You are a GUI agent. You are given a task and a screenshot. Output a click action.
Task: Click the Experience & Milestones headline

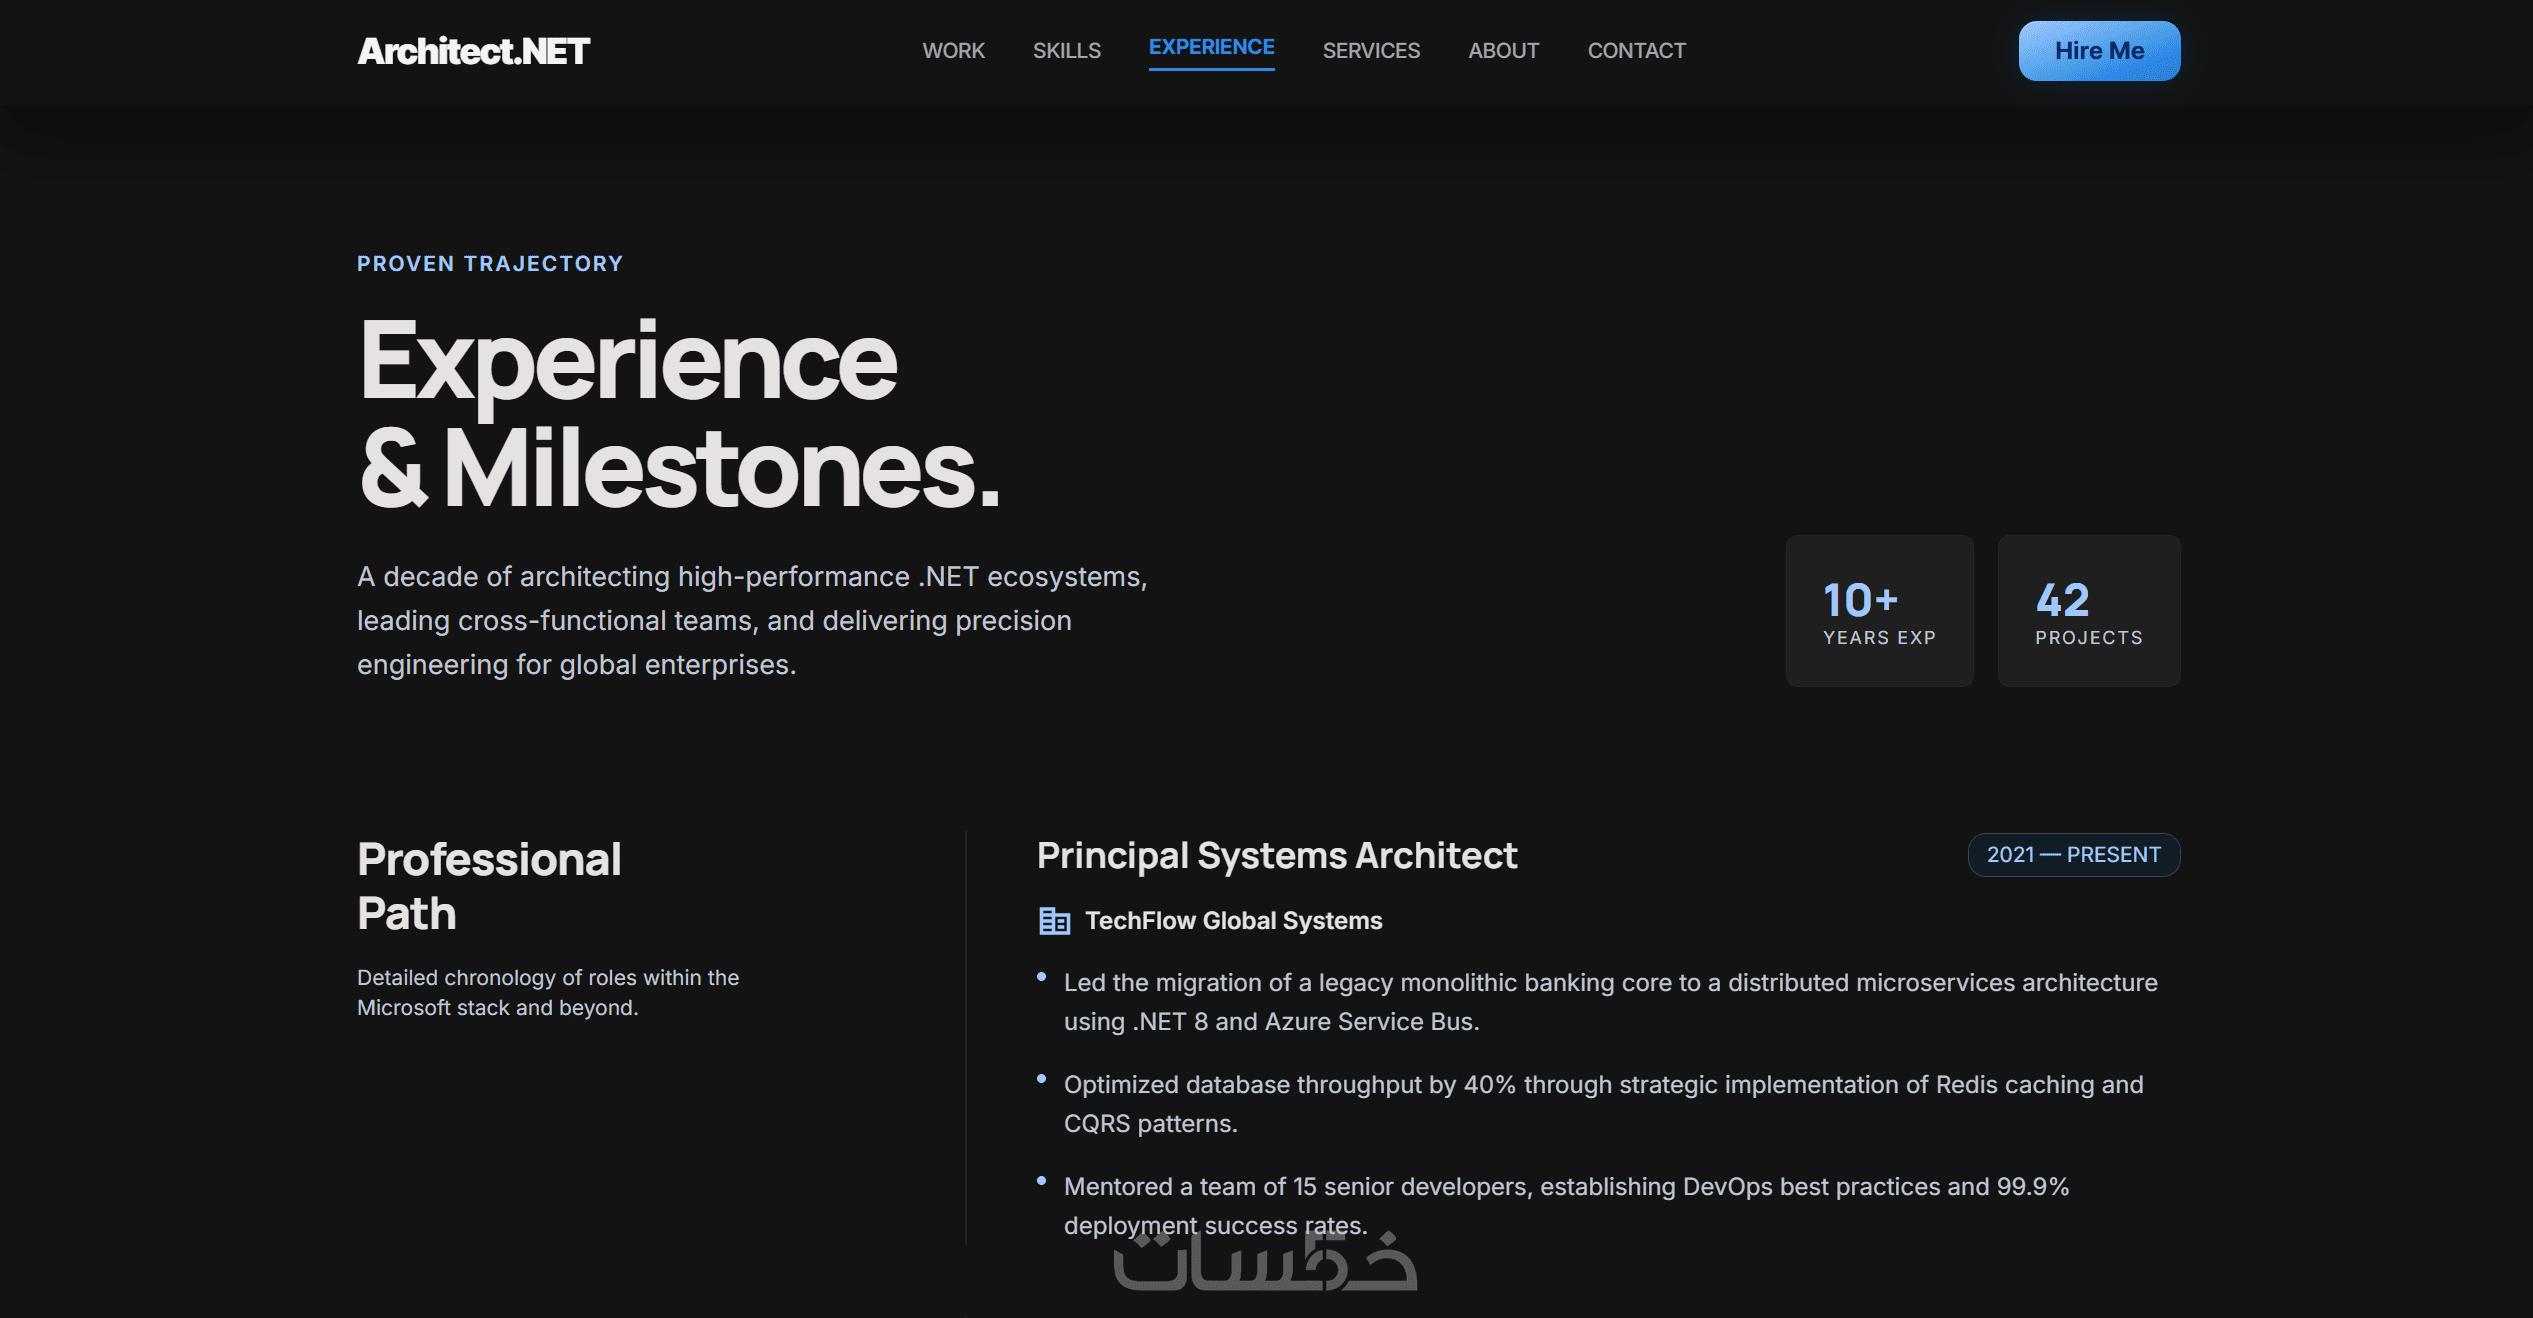pyautogui.click(x=678, y=414)
